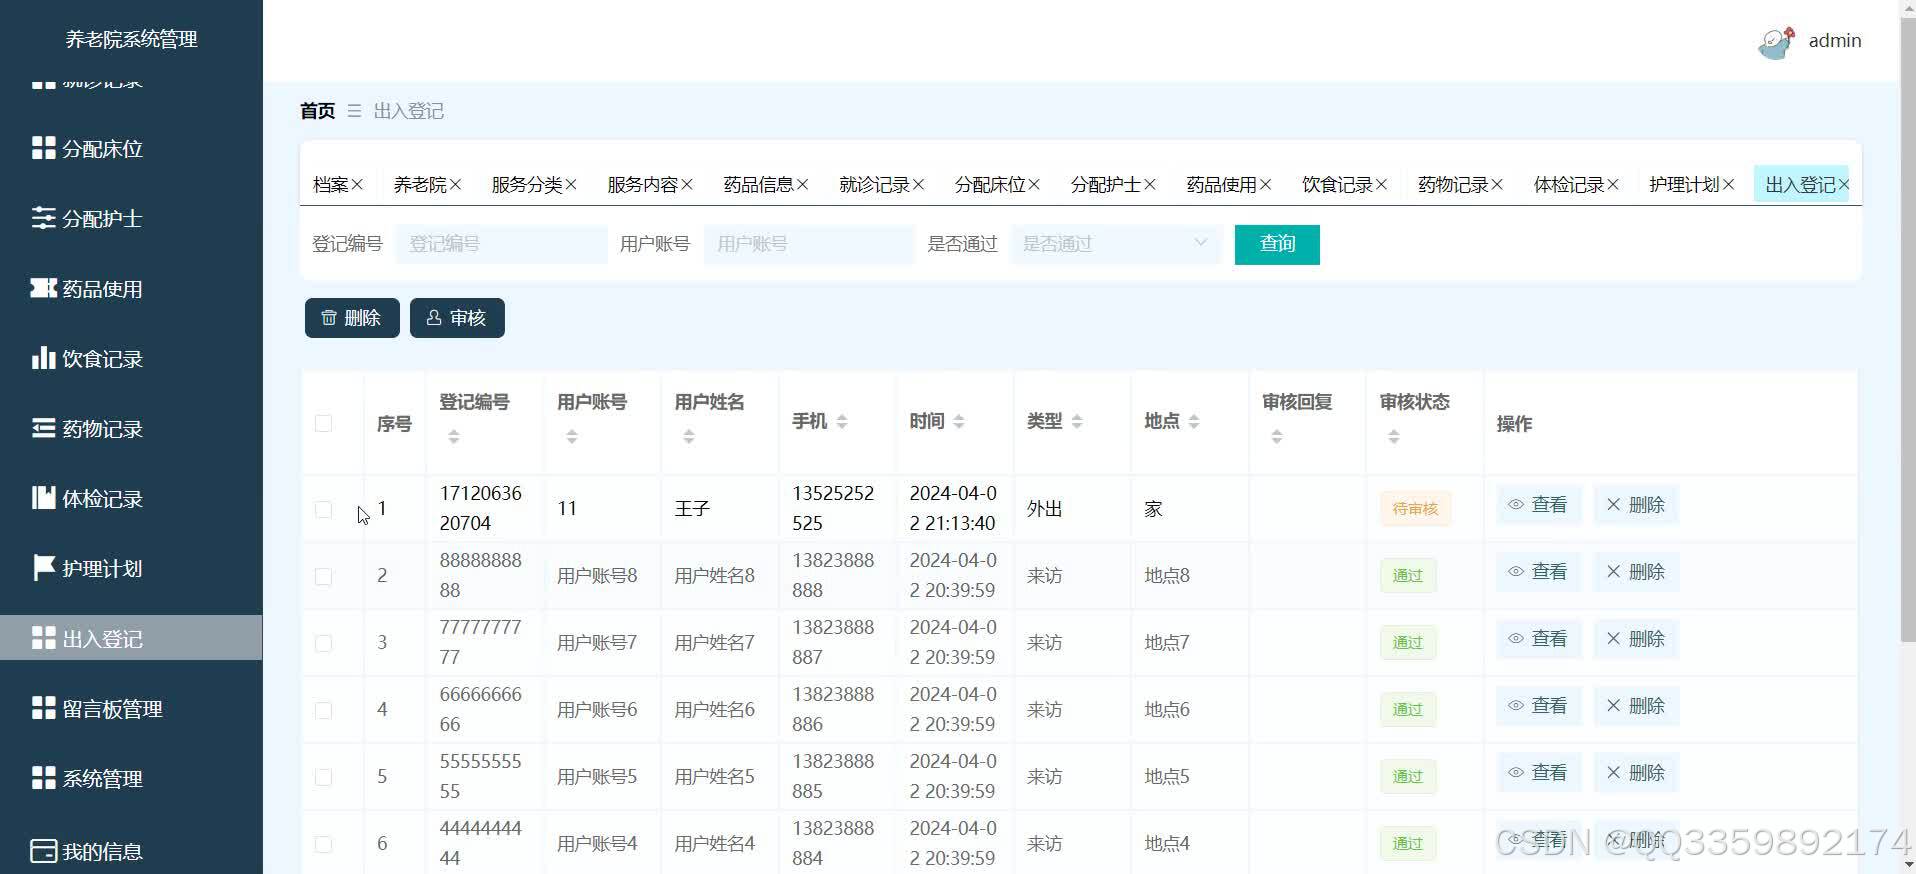
Task: Check the row 用户账号6 checkbox
Action: [323, 710]
